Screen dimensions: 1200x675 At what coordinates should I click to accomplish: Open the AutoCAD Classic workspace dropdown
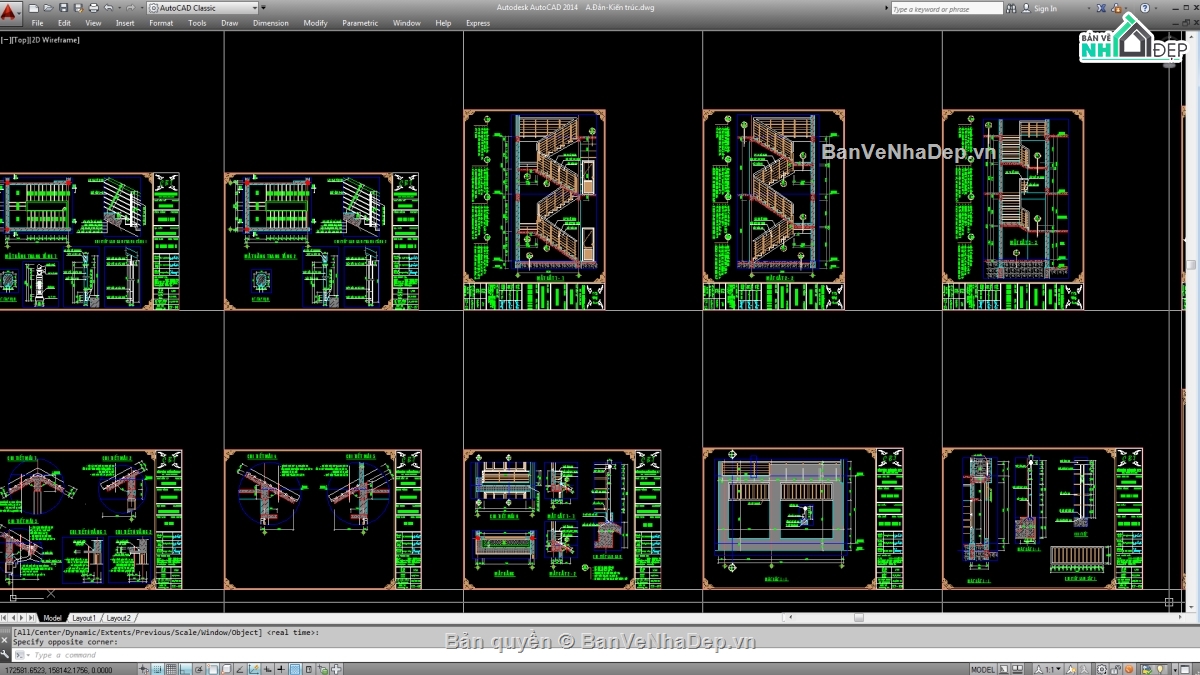(254, 7)
